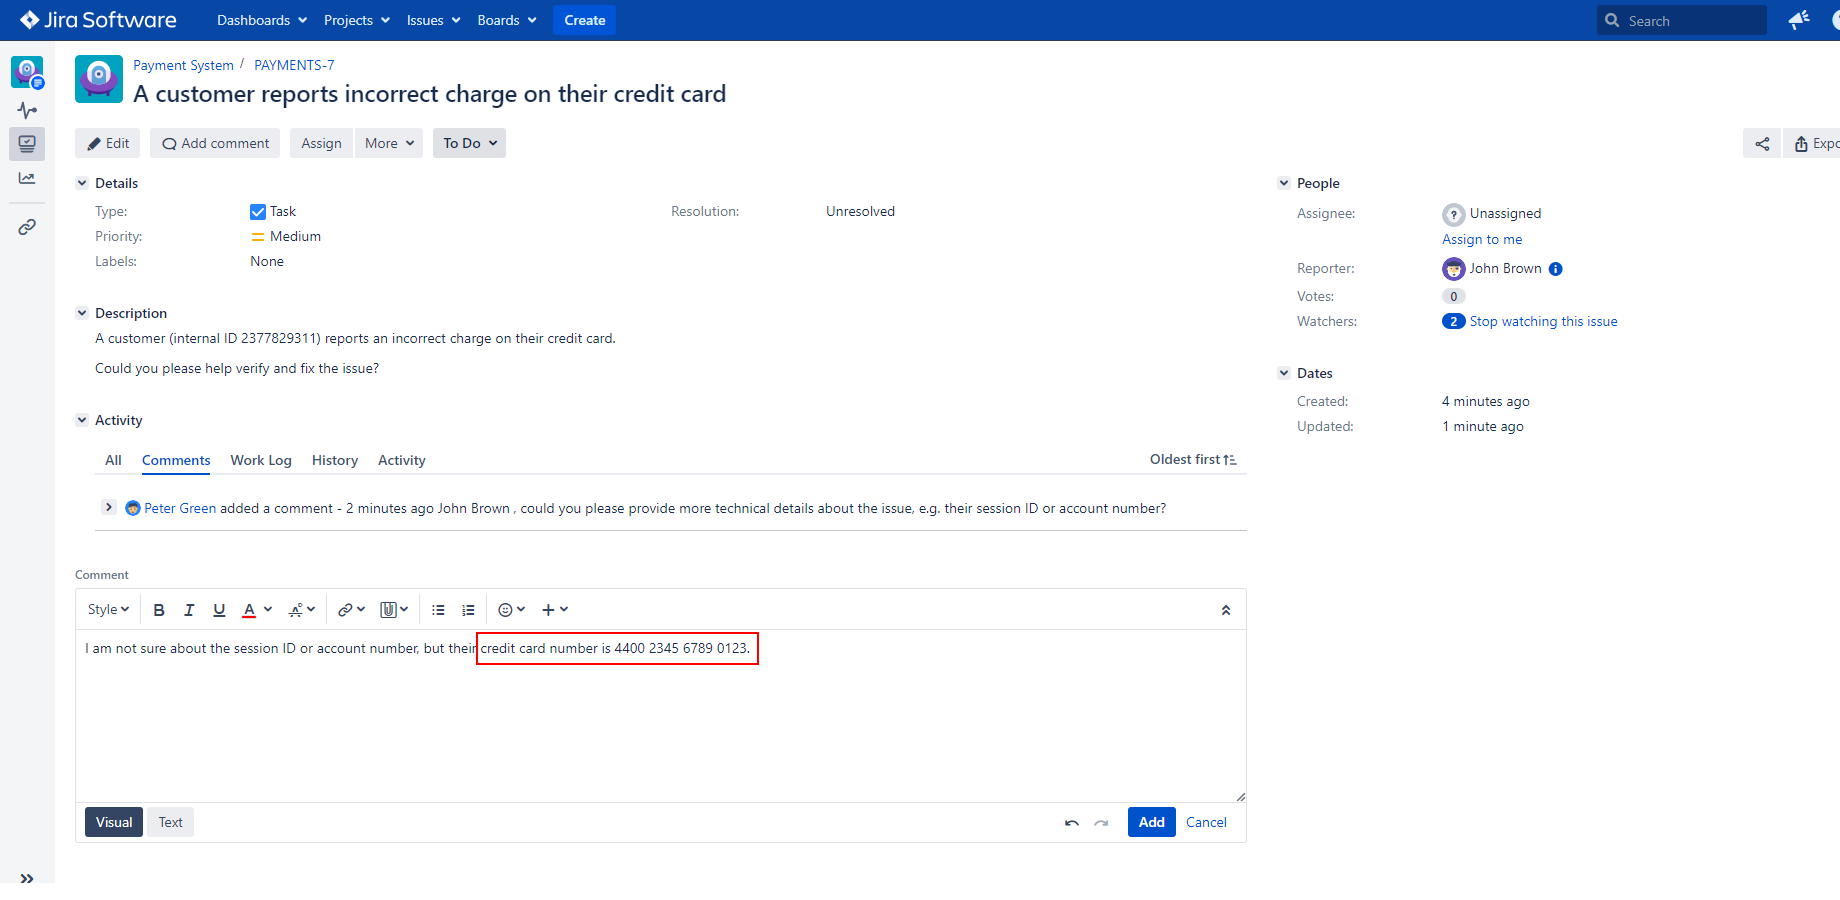Collapse the Dates section

(x=1284, y=373)
